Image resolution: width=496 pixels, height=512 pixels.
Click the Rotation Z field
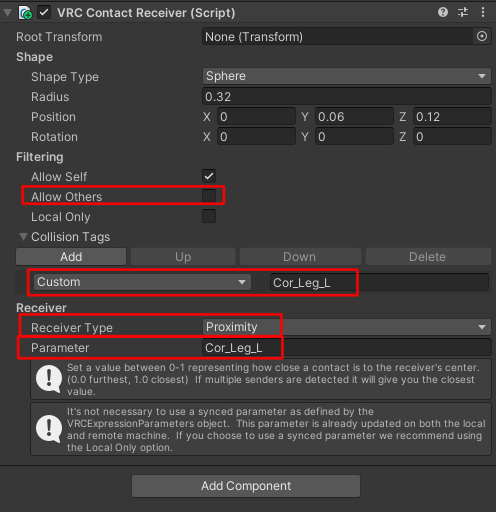(x=452, y=137)
